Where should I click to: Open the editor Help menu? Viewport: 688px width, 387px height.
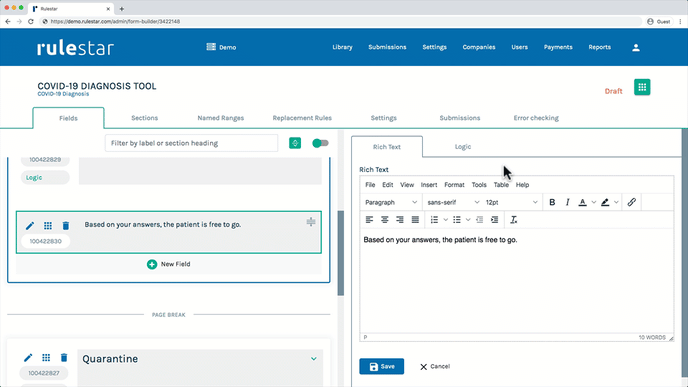coord(522,185)
